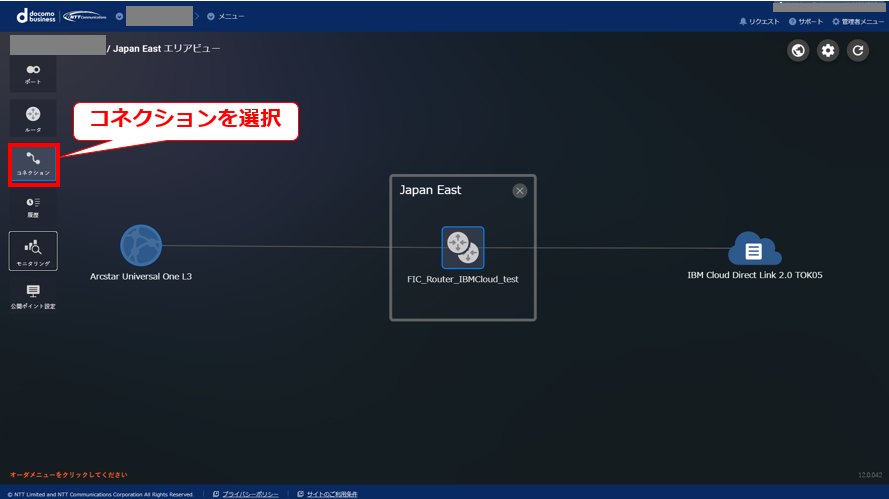Click the NTT Communications logo

click(x=85, y=16)
